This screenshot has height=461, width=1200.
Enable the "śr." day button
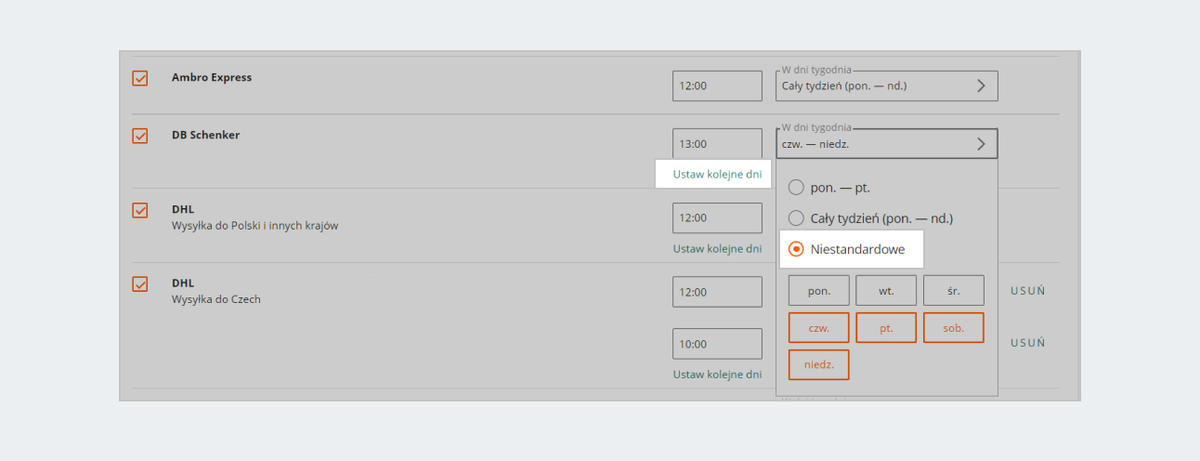[x=953, y=291]
